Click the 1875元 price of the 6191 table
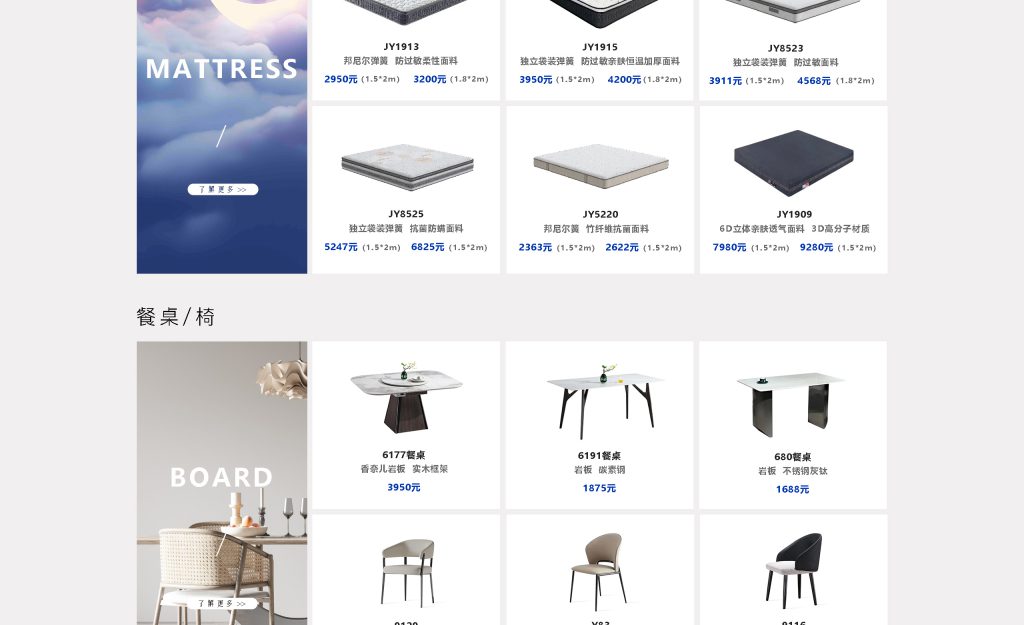The width and height of the screenshot is (1024, 625). [x=599, y=488]
